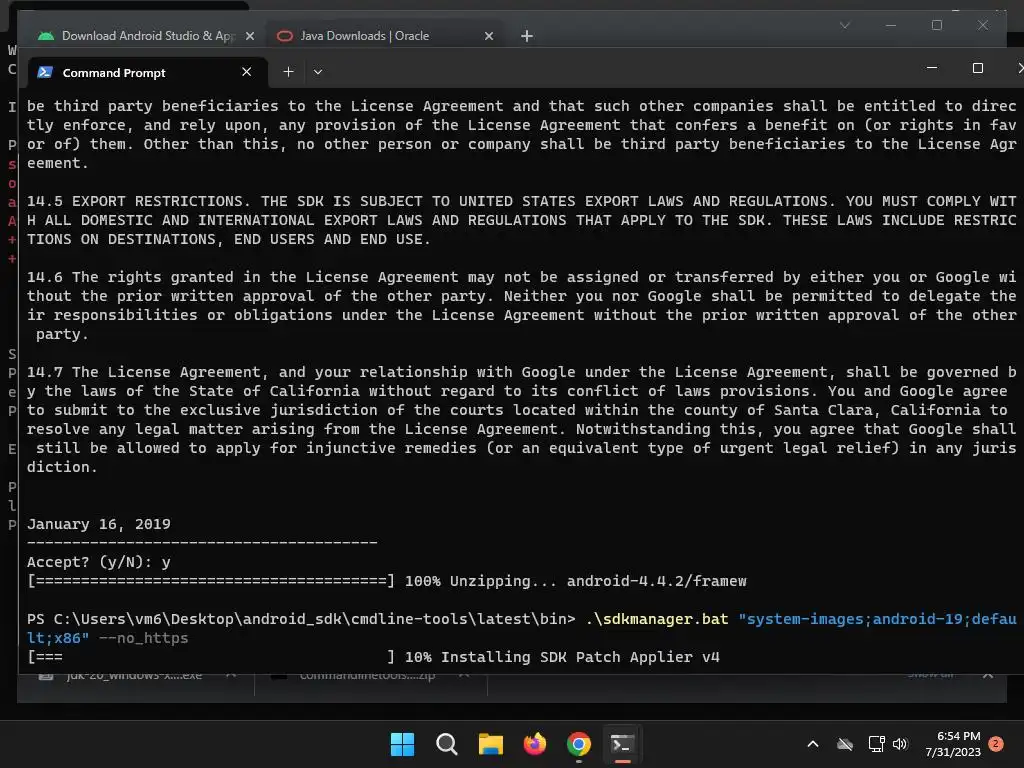
Task: Maximize the browser window
Action: point(936,25)
